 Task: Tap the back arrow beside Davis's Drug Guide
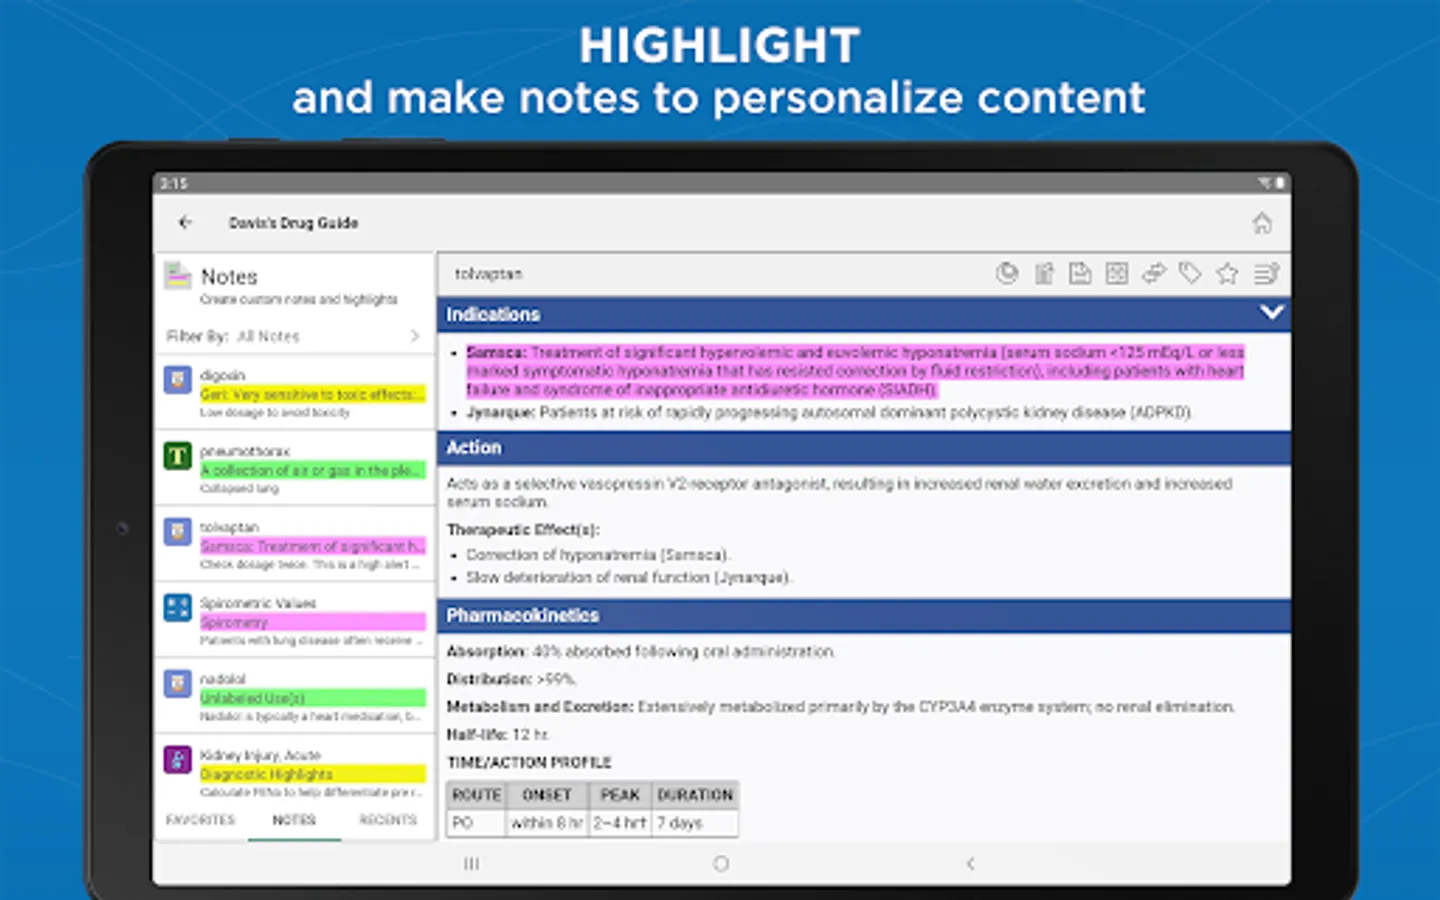click(x=185, y=222)
